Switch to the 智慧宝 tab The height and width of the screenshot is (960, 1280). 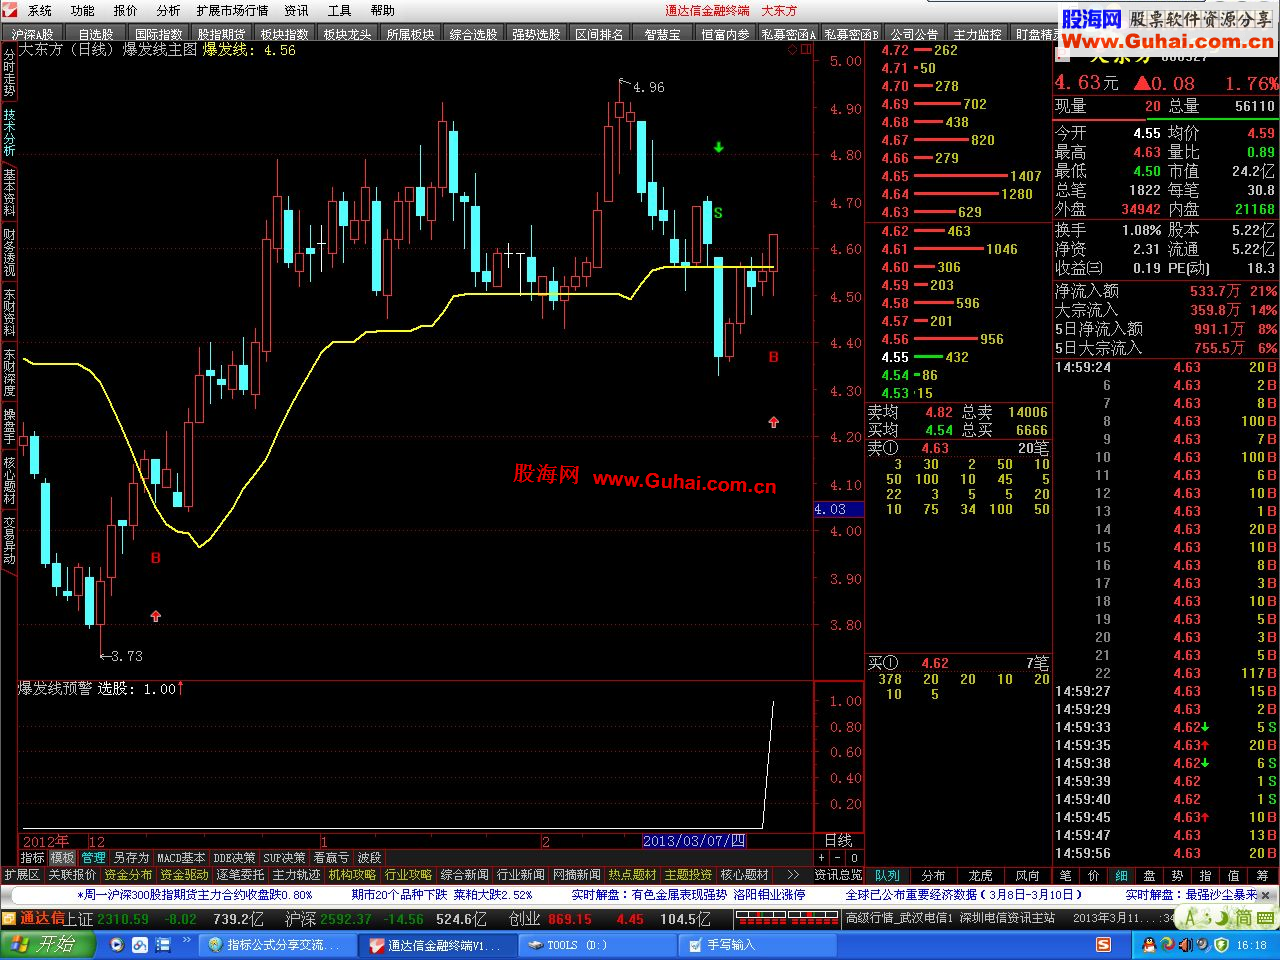662,34
